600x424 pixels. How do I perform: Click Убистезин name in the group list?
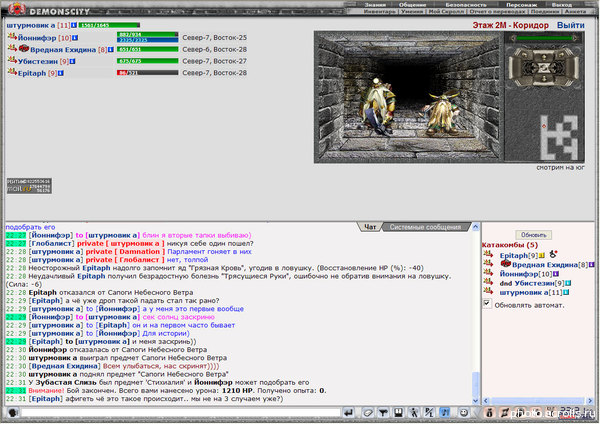point(38,61)
